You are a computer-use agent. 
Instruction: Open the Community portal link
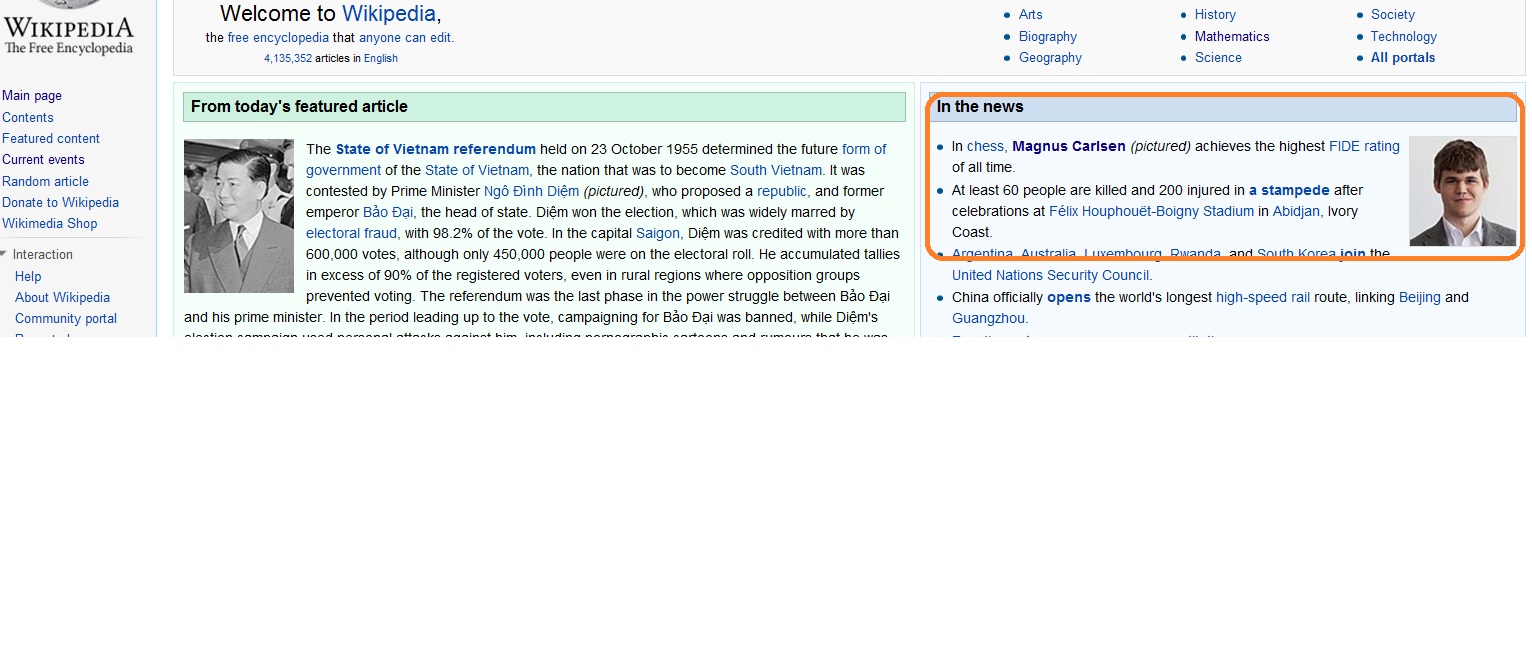coord(66,319)
